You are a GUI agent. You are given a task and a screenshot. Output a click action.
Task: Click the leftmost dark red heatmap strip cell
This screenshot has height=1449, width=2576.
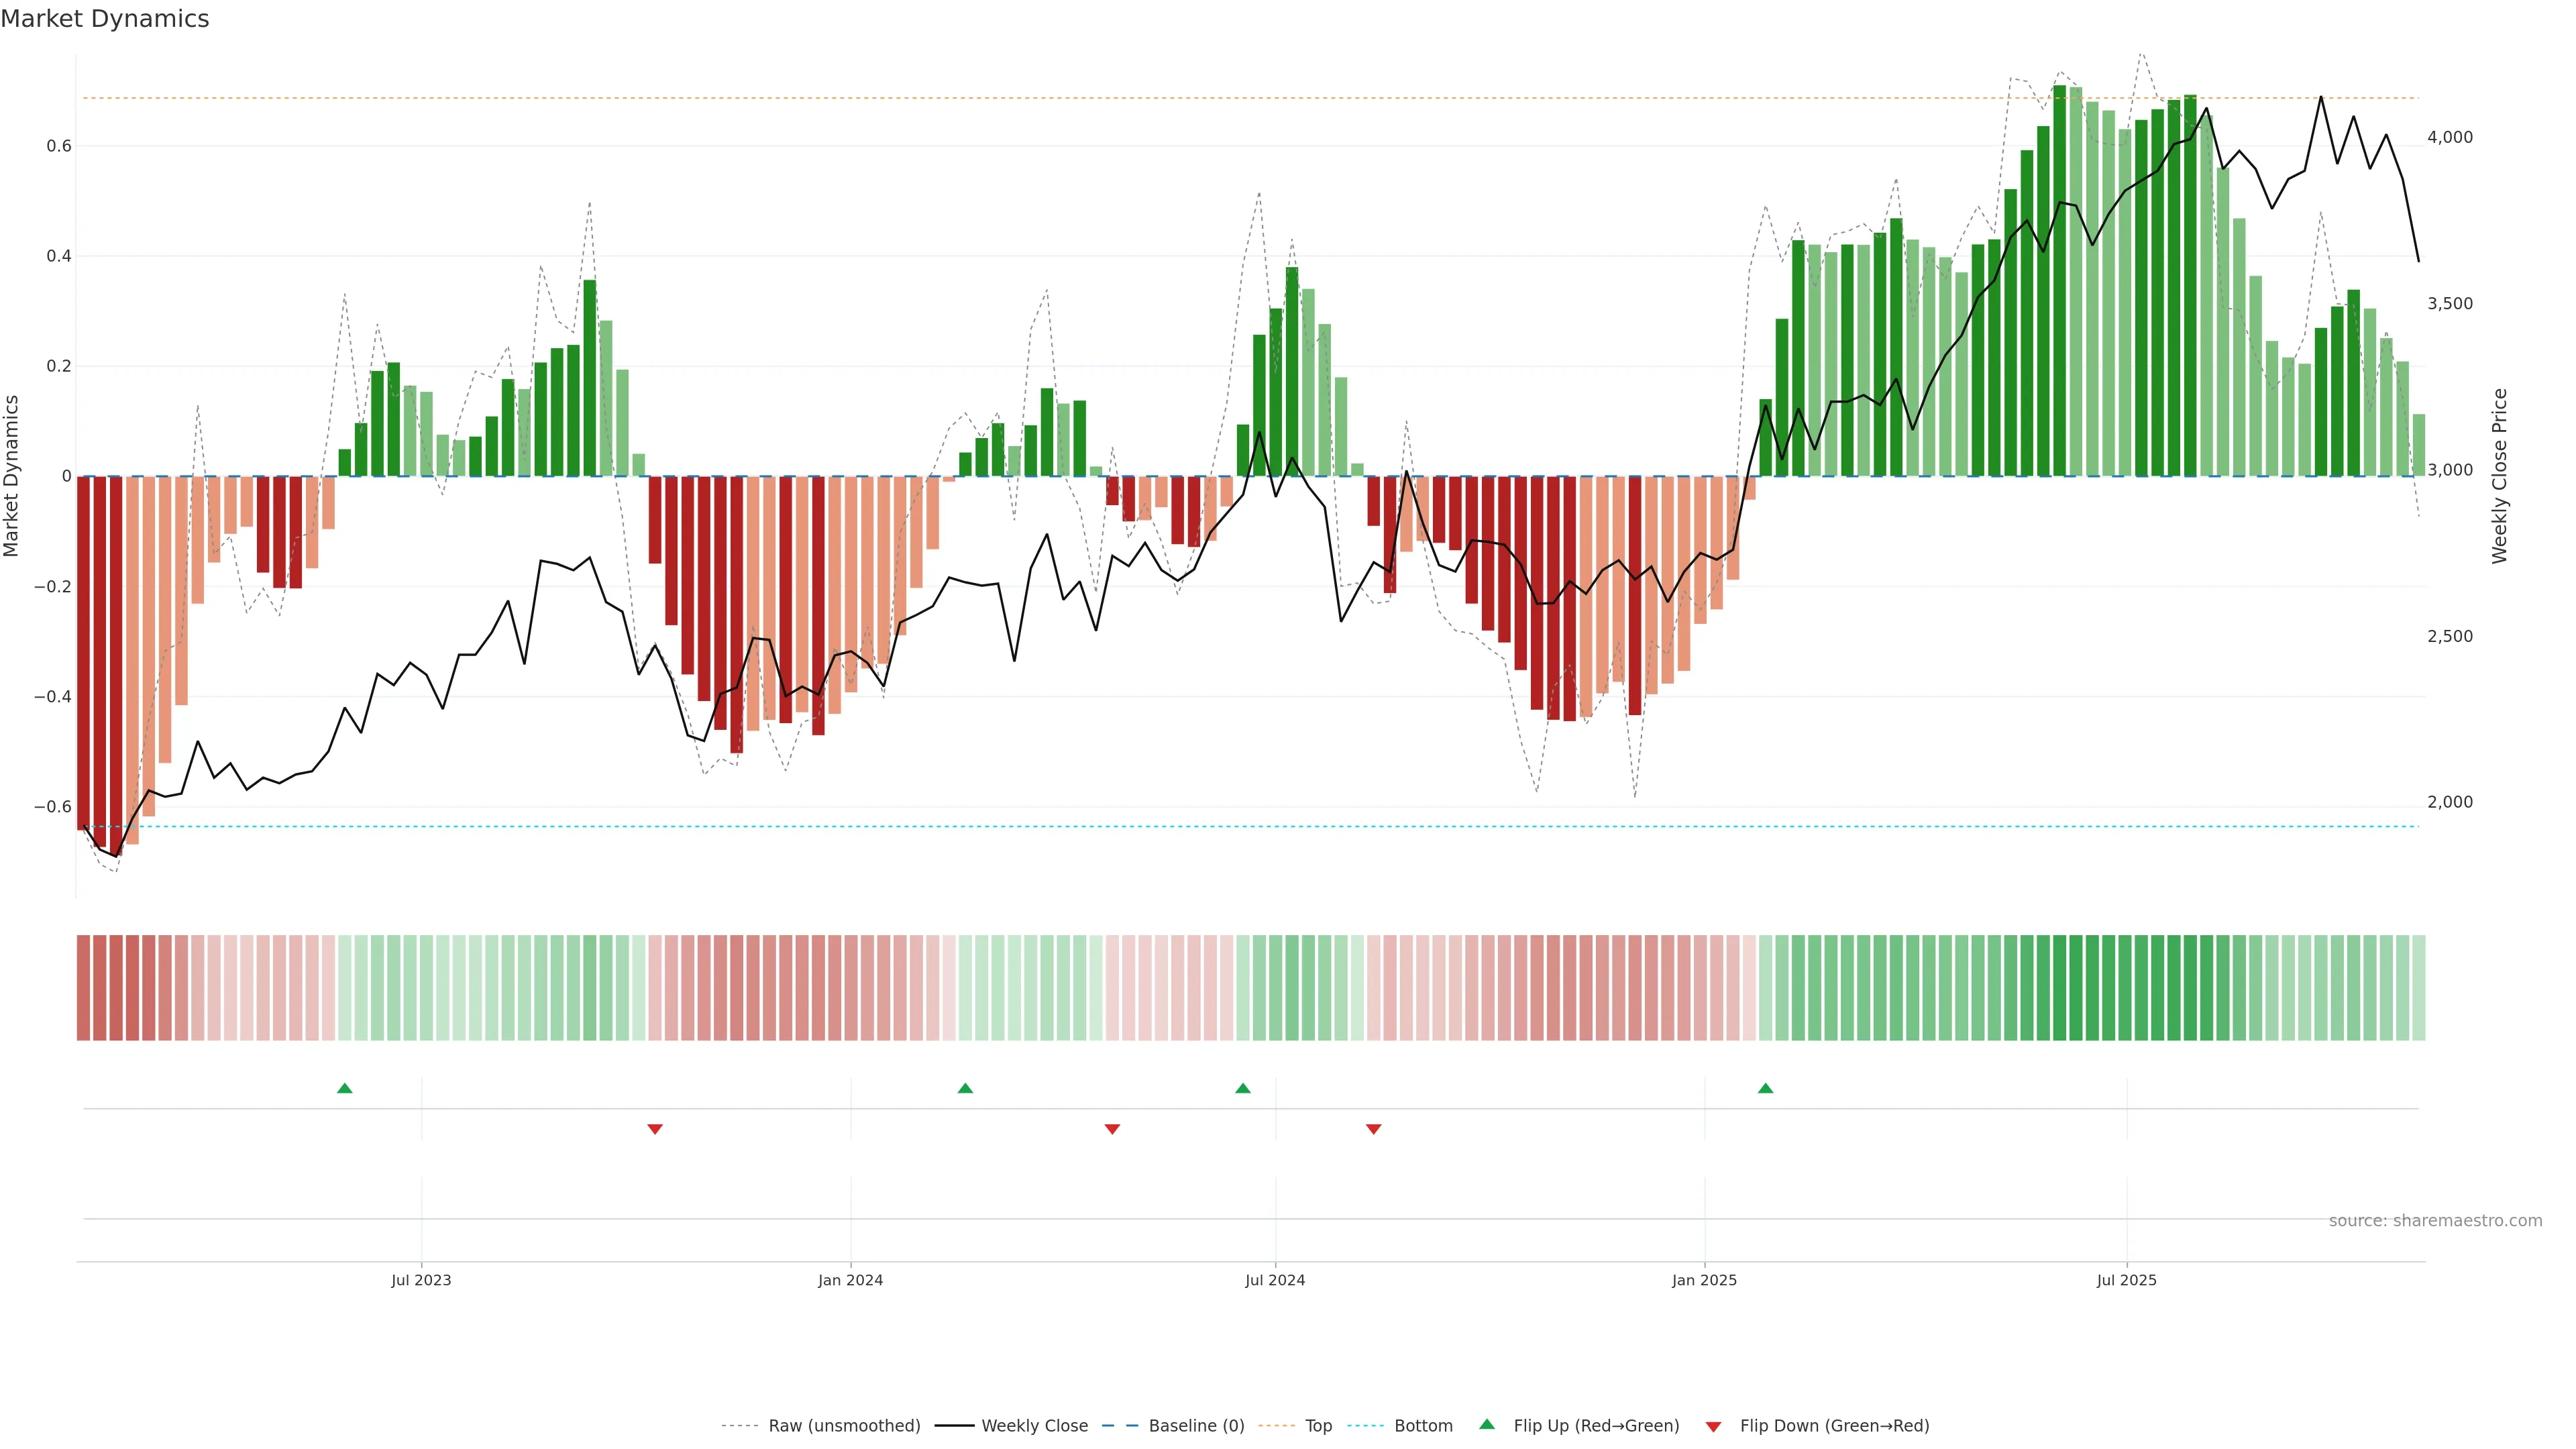point(83,988)
